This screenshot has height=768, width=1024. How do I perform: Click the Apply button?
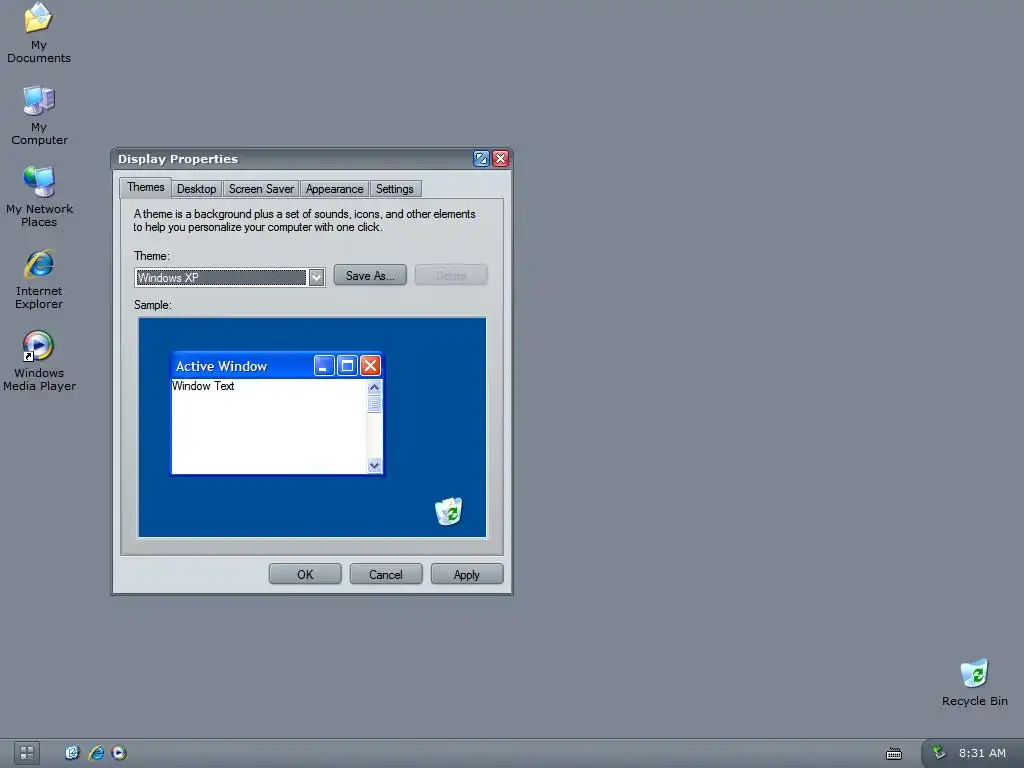(x=467, y=575)
